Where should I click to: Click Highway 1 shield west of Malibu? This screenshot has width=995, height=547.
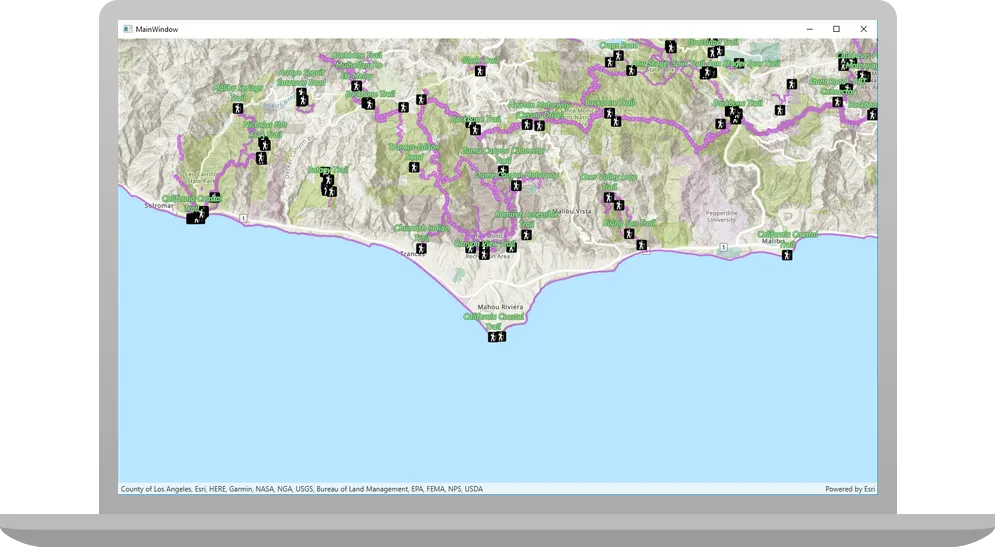click(x=723, y=247)
